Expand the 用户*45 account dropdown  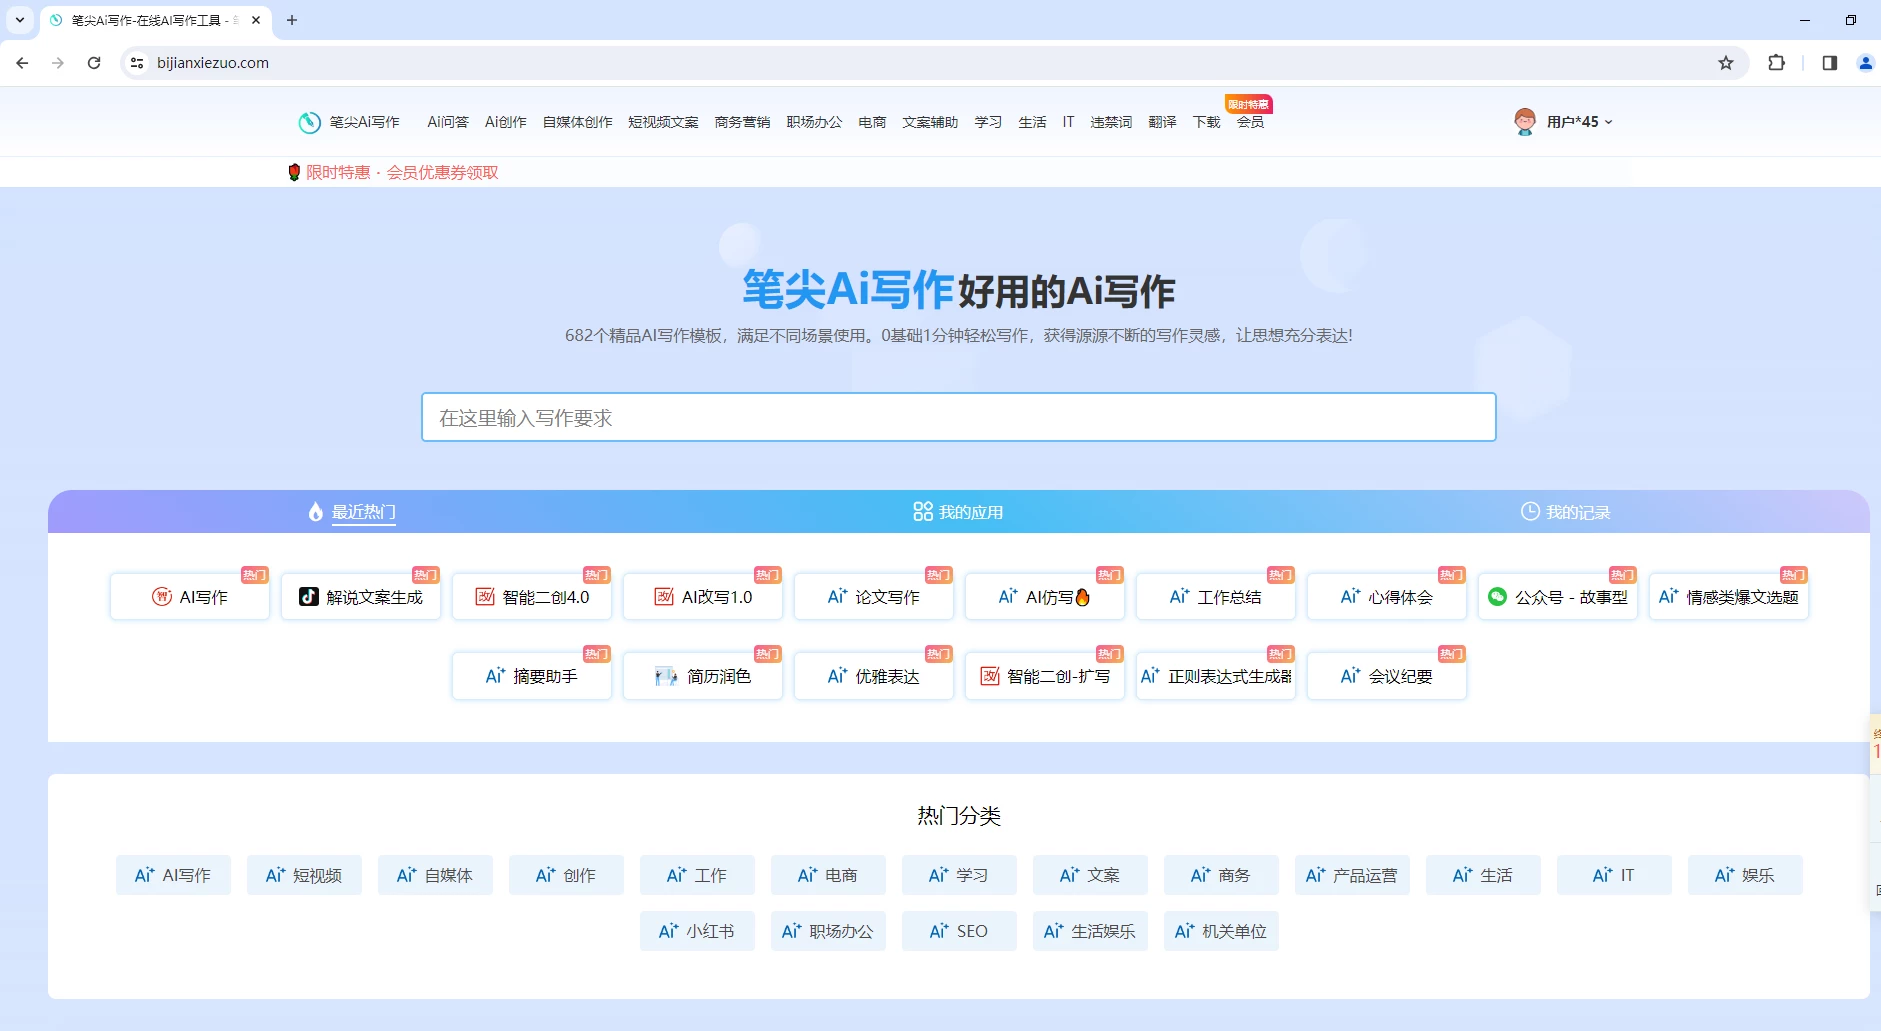[x=1580, y=122]
